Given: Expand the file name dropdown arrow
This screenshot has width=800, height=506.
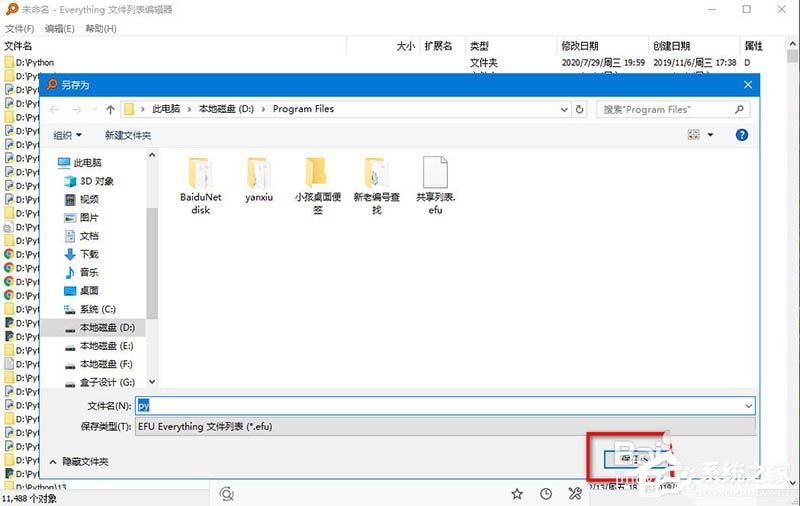Looking at the screenshot, I should coord(748,406).
